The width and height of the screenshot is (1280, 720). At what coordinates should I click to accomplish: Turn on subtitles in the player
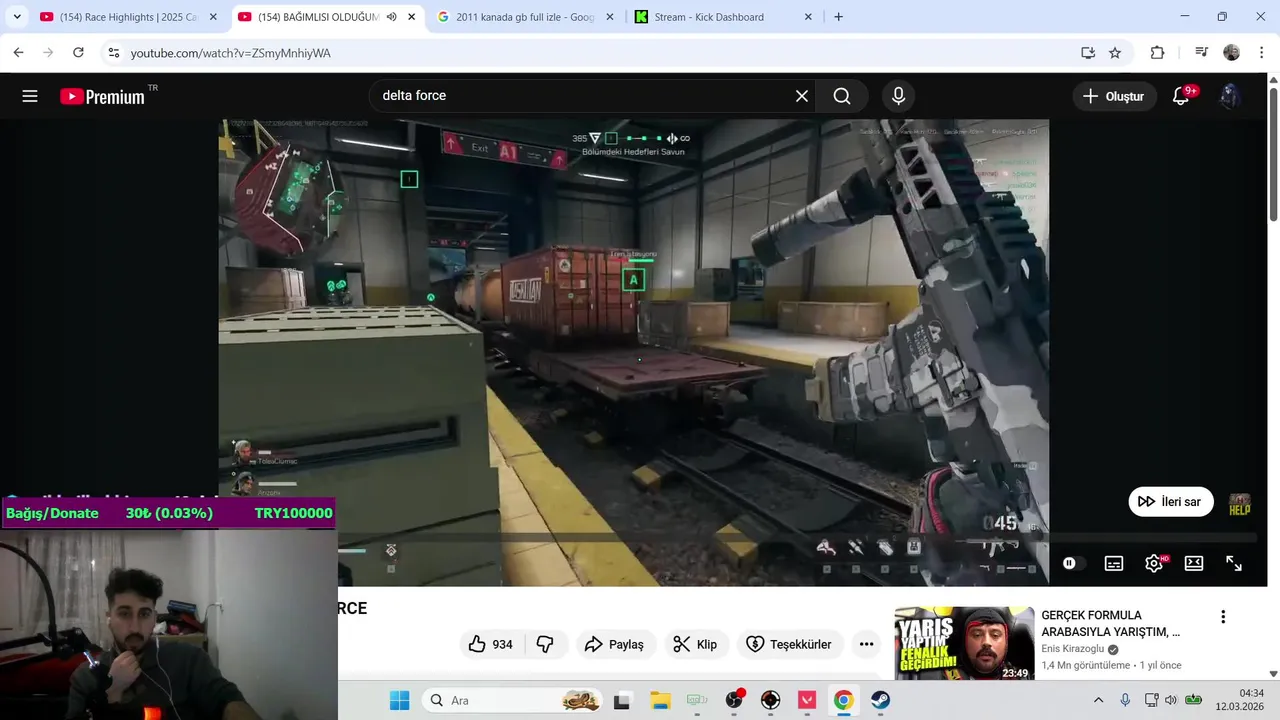point(1114,563)
